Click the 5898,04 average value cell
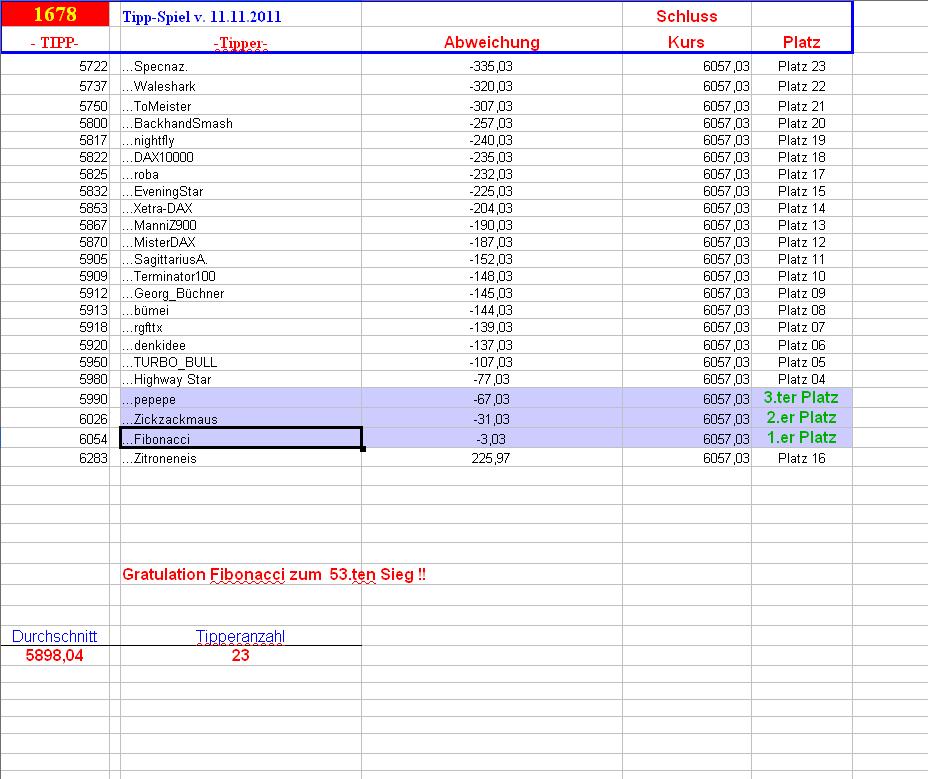This screenshot has width=928, height=779. click(54, 655)
